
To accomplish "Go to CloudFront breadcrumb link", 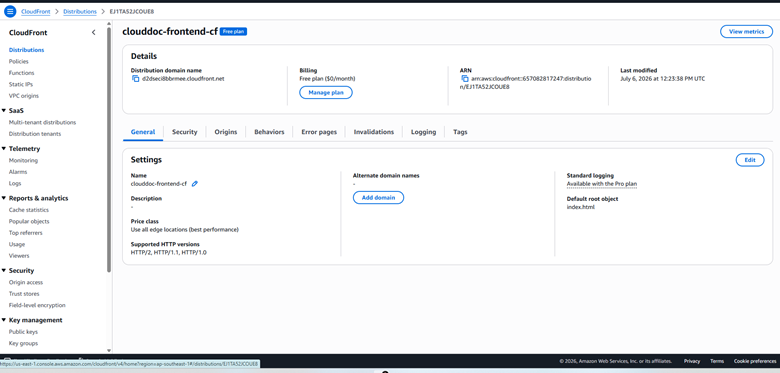I will point(36,11).
